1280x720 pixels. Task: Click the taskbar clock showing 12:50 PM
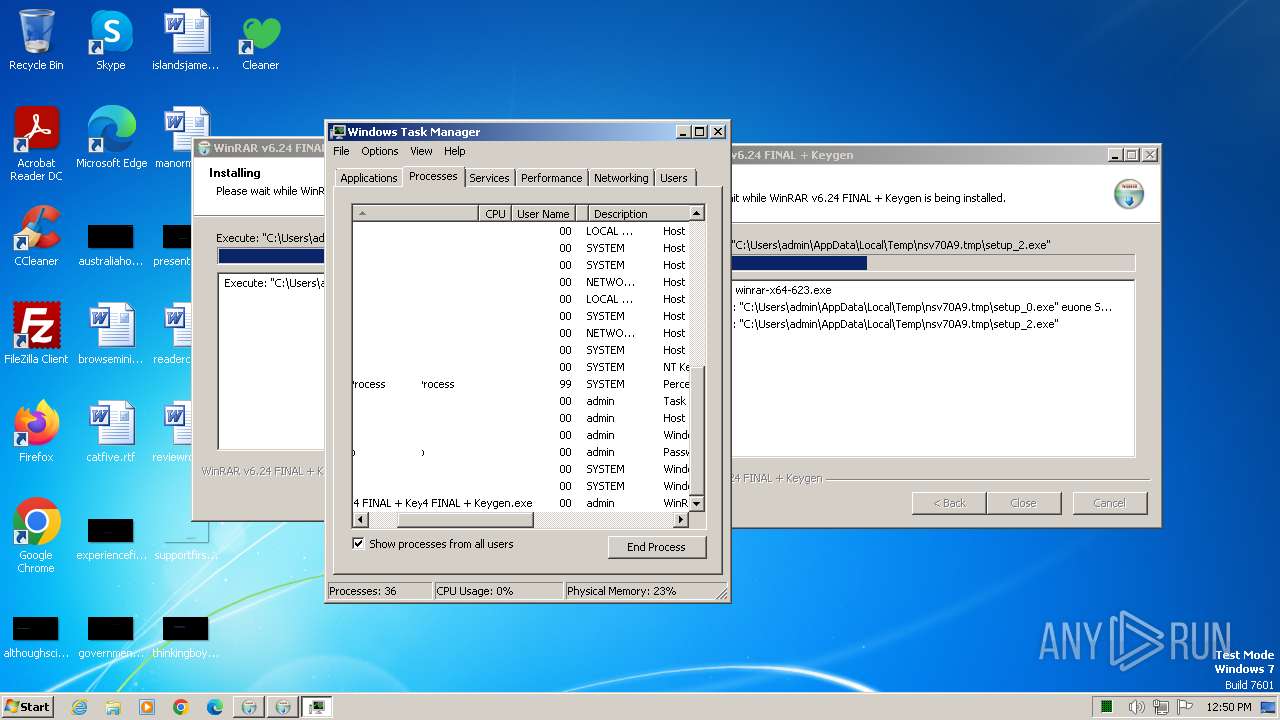click(1229, 707)
